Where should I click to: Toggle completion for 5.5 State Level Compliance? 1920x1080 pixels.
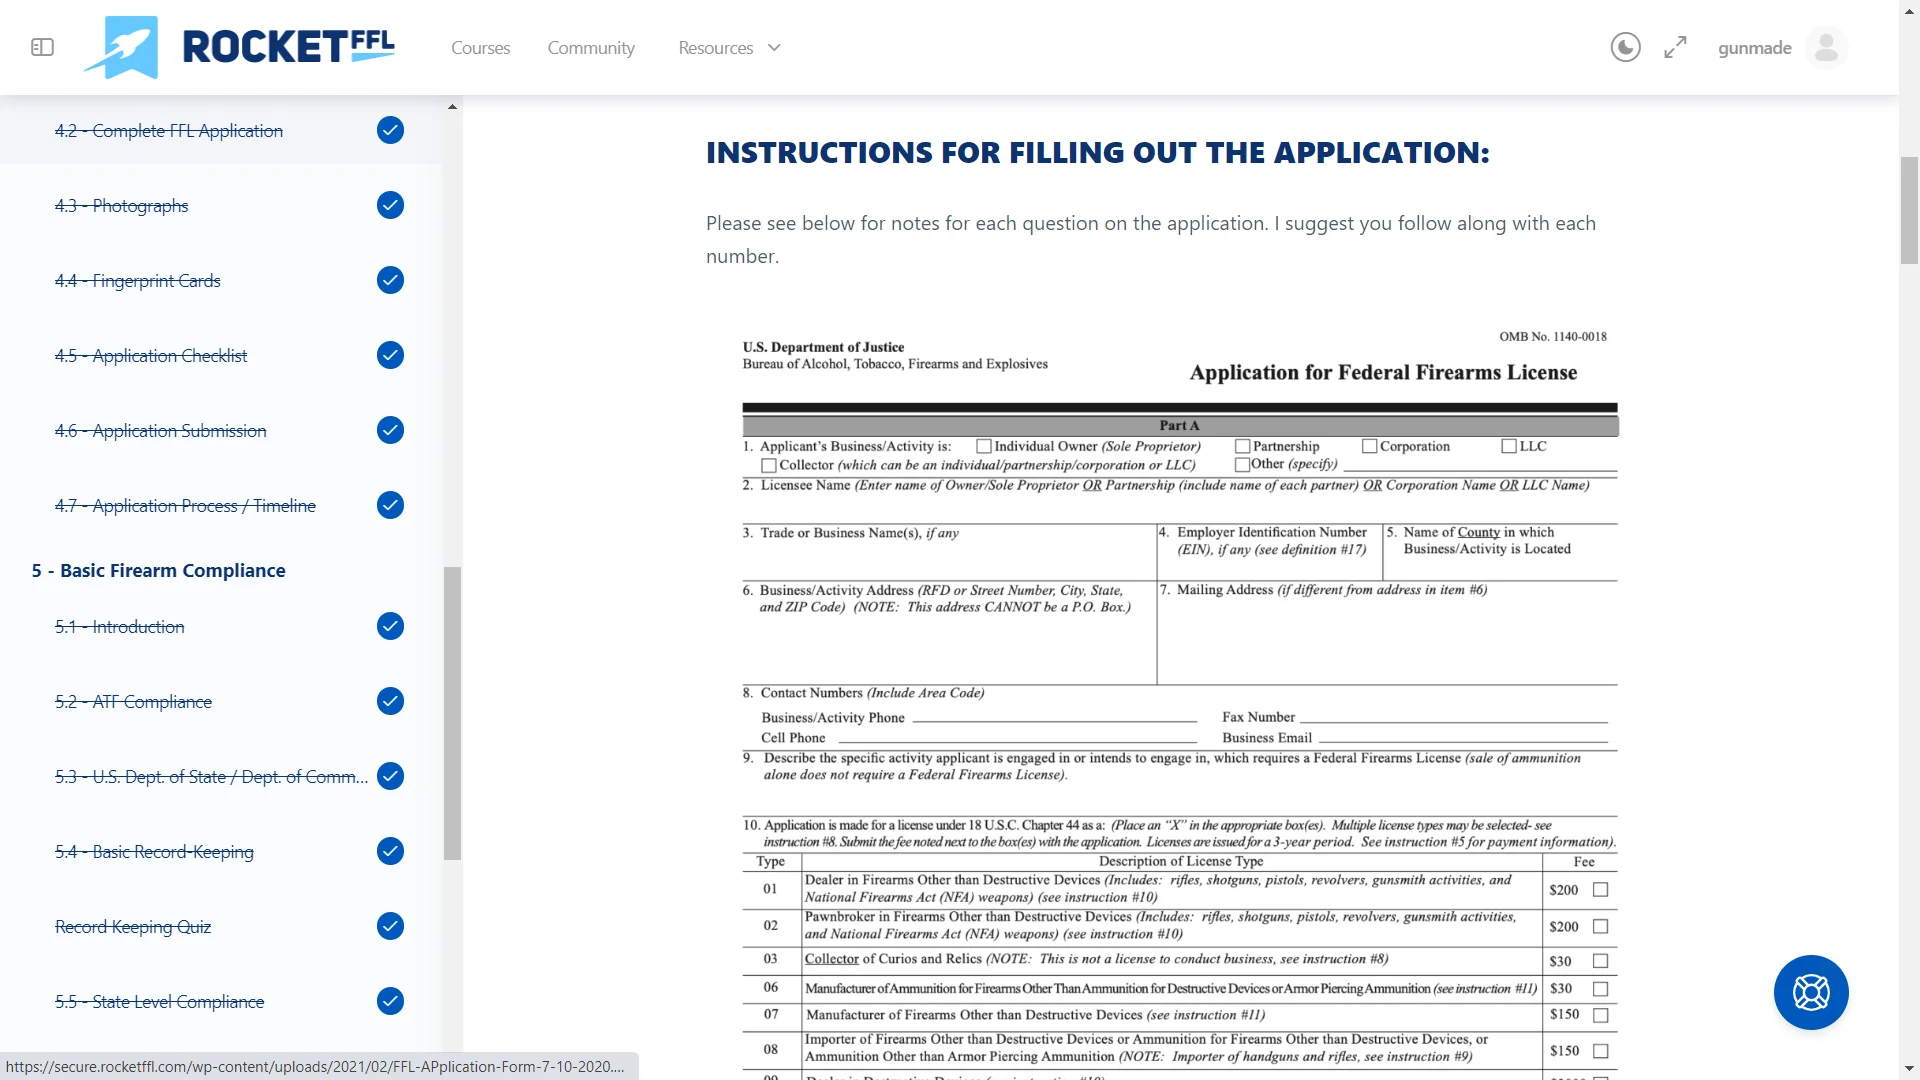pos(390,1001)
